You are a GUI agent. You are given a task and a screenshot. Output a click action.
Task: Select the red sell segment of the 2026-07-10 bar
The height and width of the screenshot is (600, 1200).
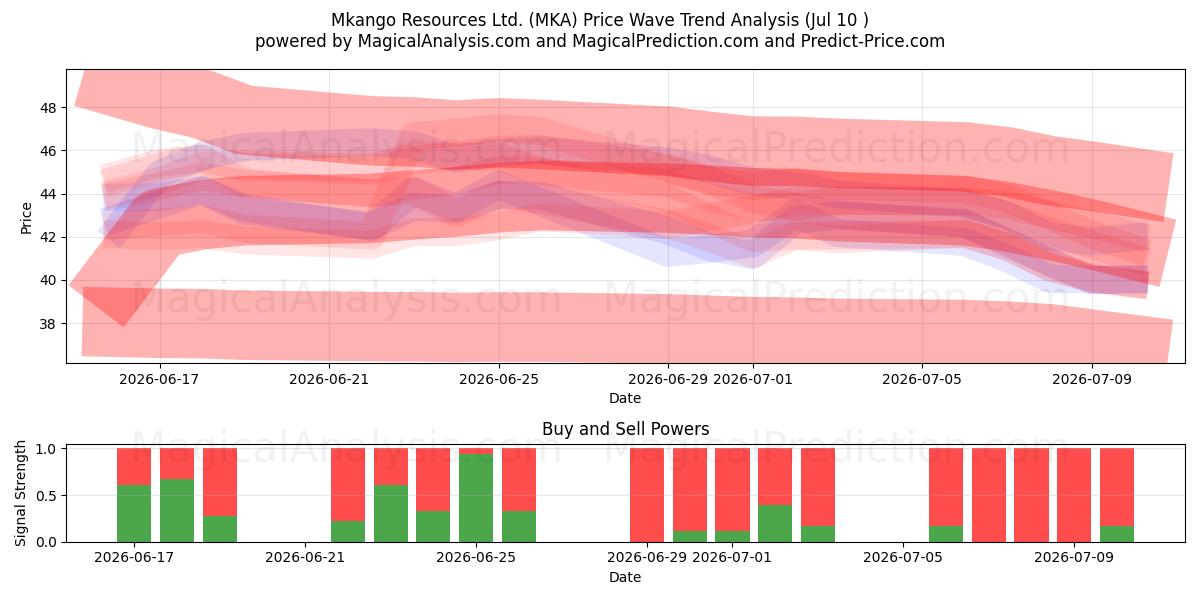[x=1117, y=487]
